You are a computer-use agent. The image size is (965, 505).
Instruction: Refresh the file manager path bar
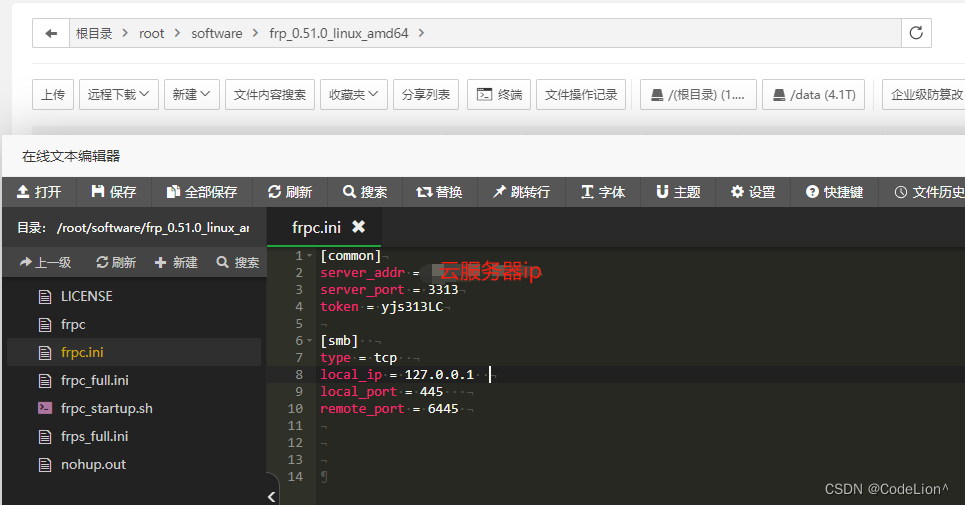click(916, 33)
